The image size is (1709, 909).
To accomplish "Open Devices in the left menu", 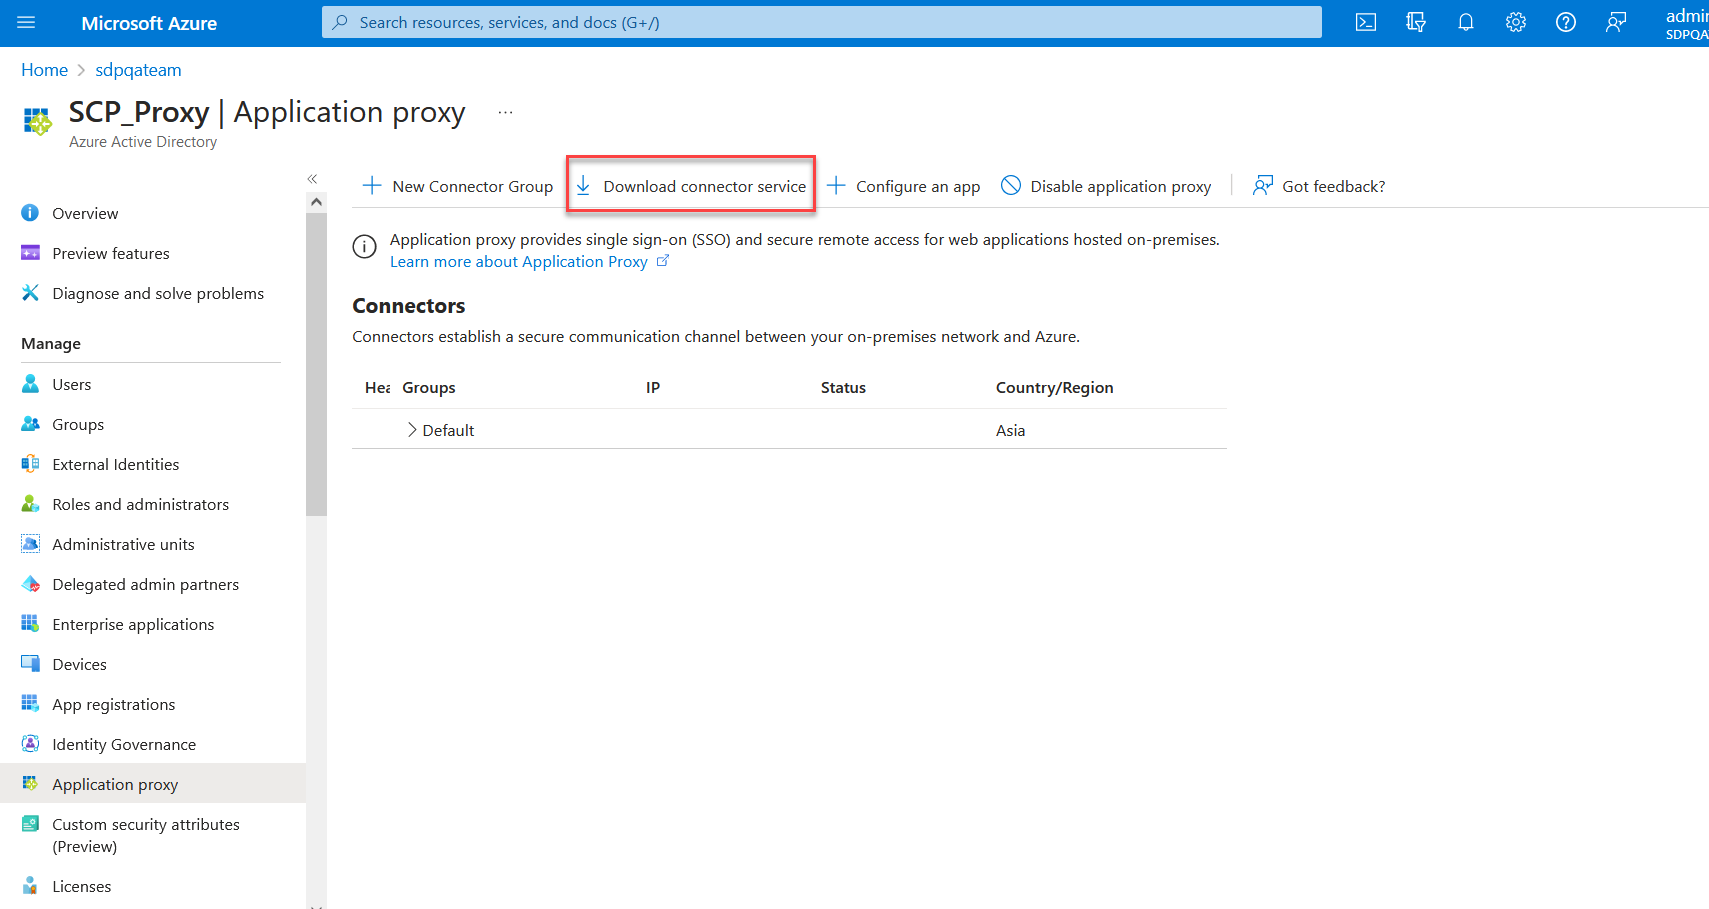I will point(79,664).
